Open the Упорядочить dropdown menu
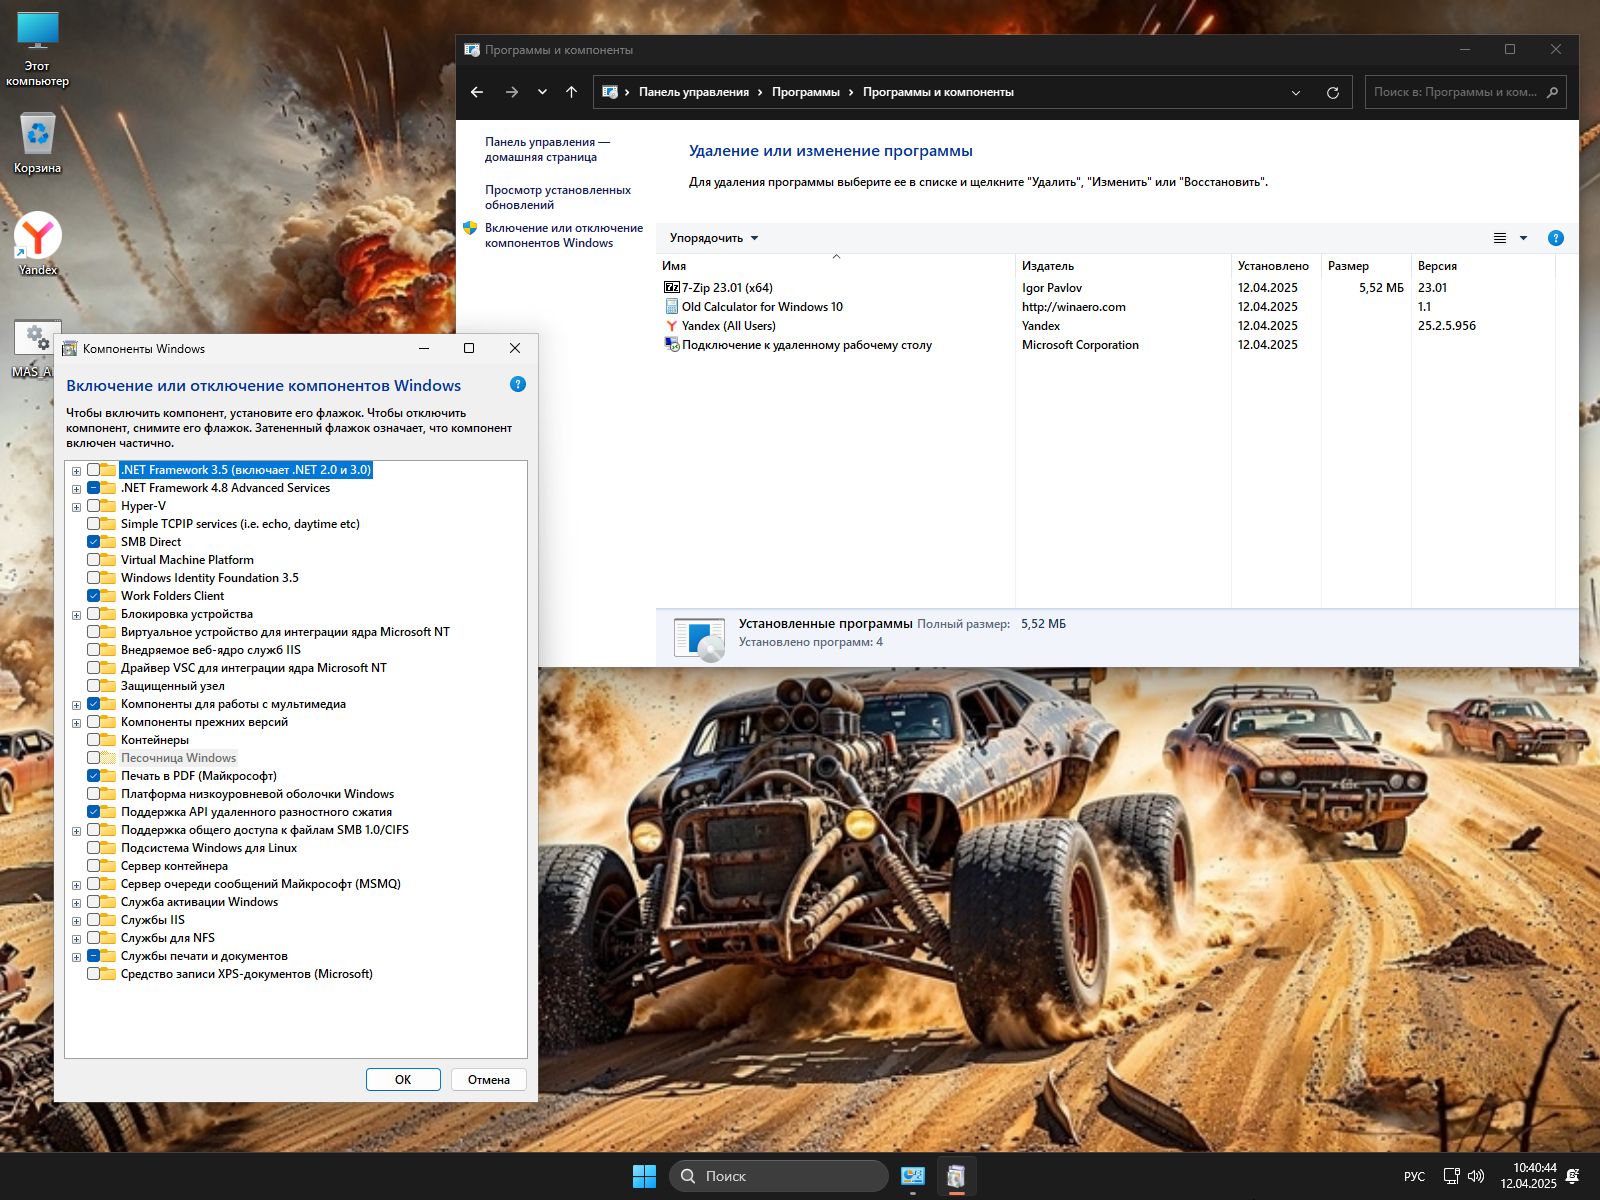The width and height of the screenshot is (1600, 1200). (713, 238)
